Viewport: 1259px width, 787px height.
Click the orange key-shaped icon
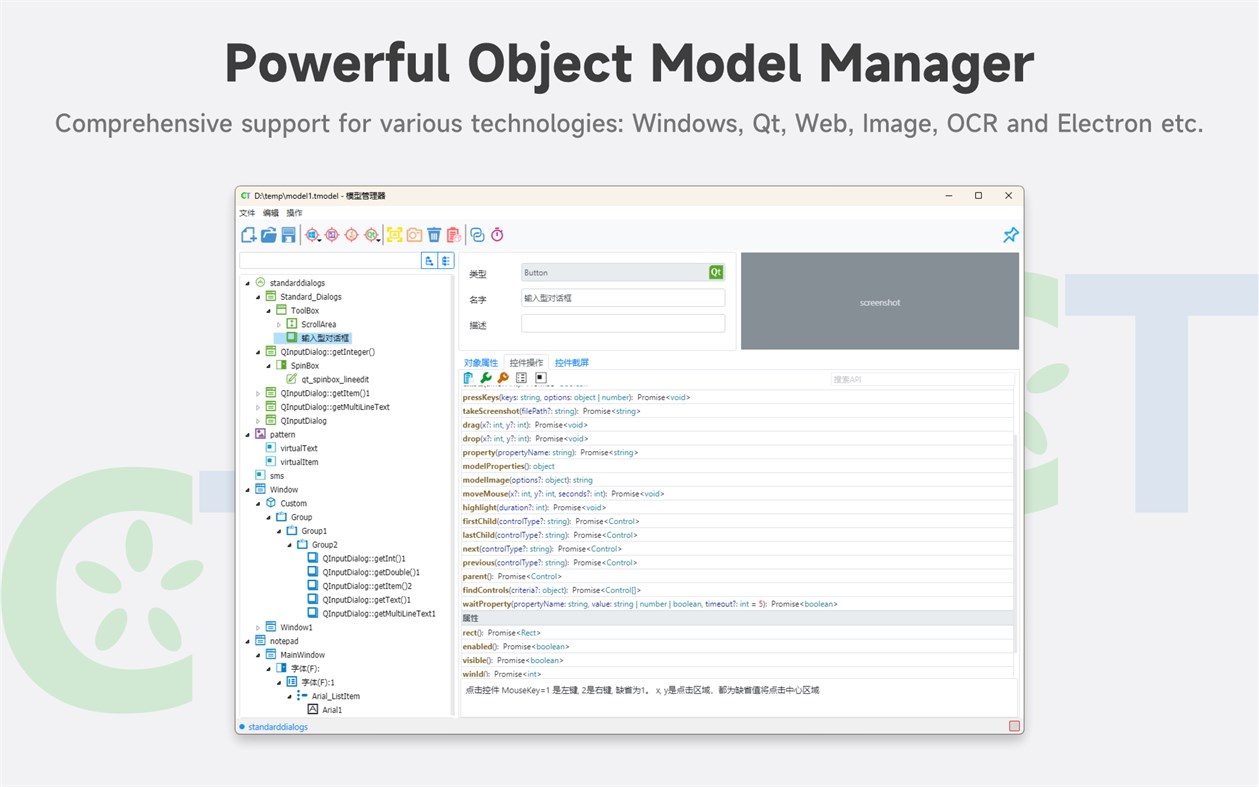[503, 378]
